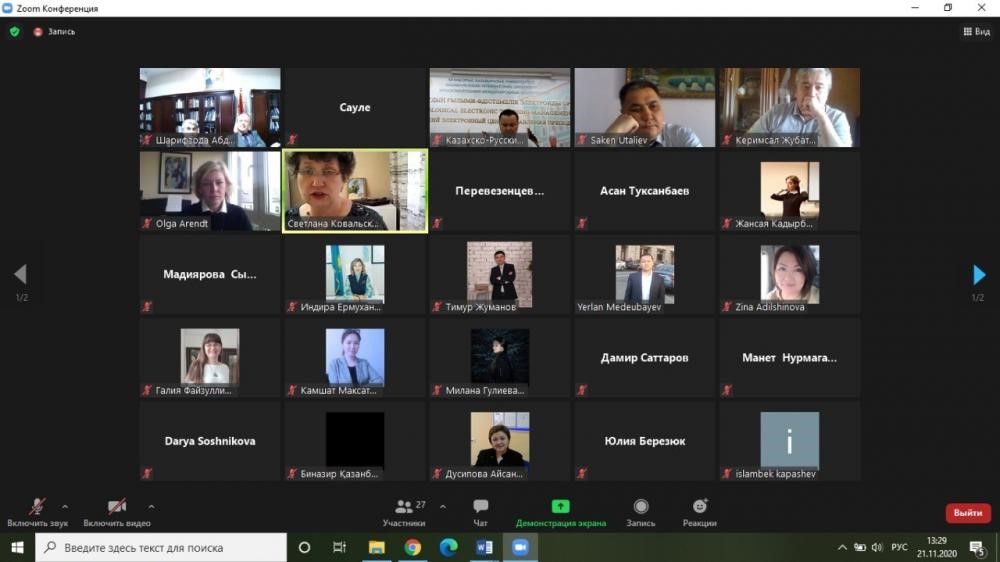Viewport: 1000px width, 562px height.
Task: Expand video options arrow beside camera
Action: click(x=151, y=506)
